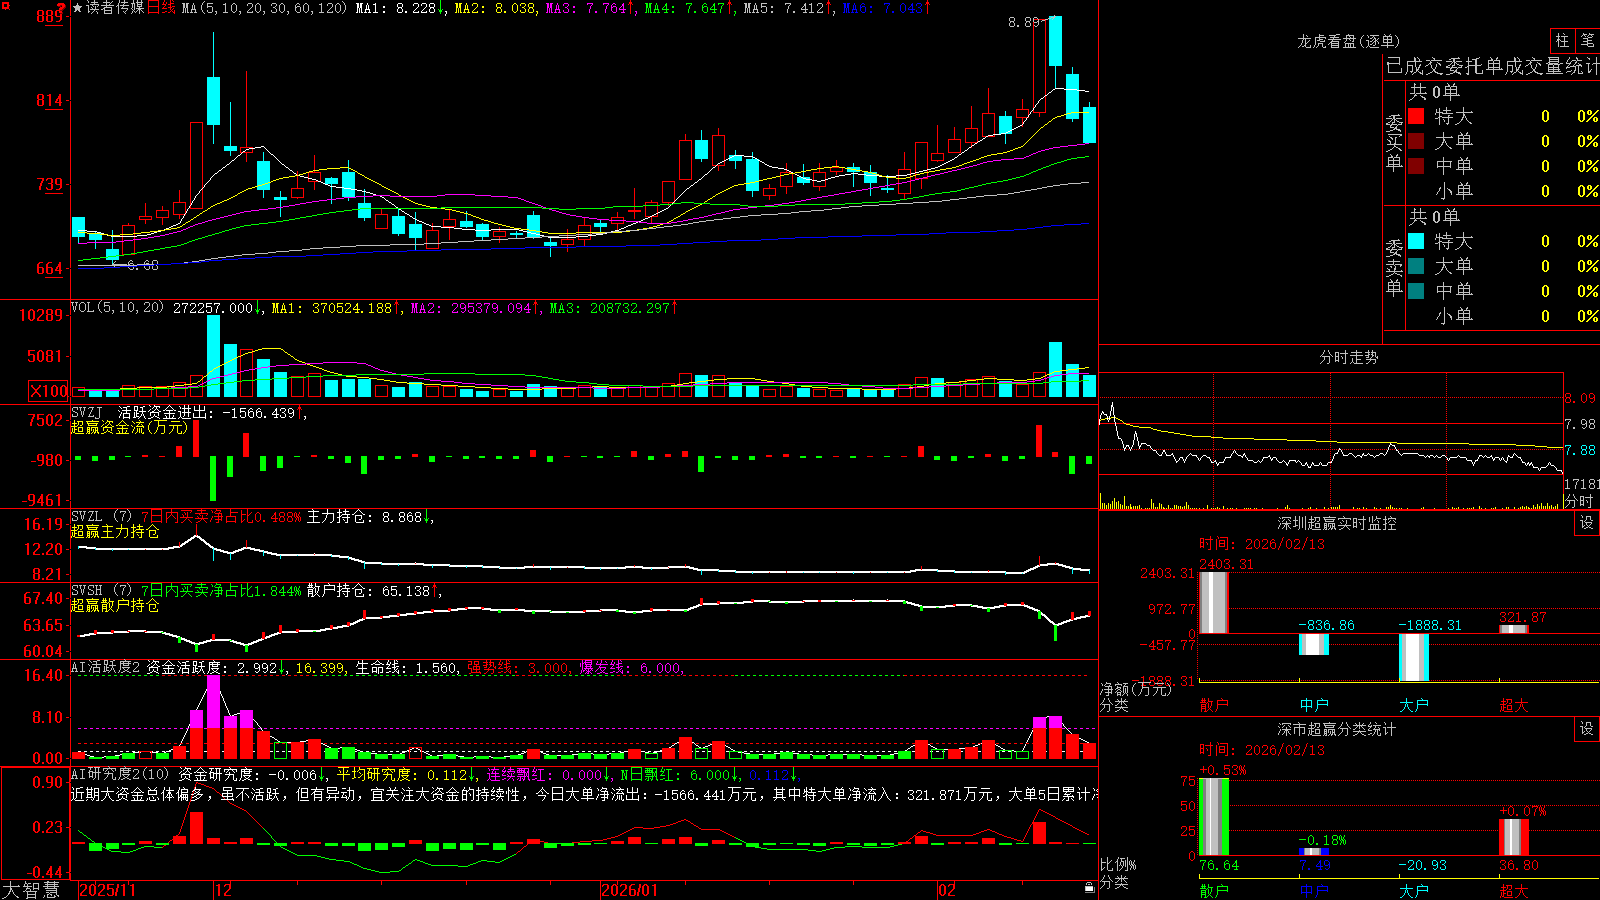1600x900 pixels.
Task: Select the 已成交 tab
Action: (1415, 66)
